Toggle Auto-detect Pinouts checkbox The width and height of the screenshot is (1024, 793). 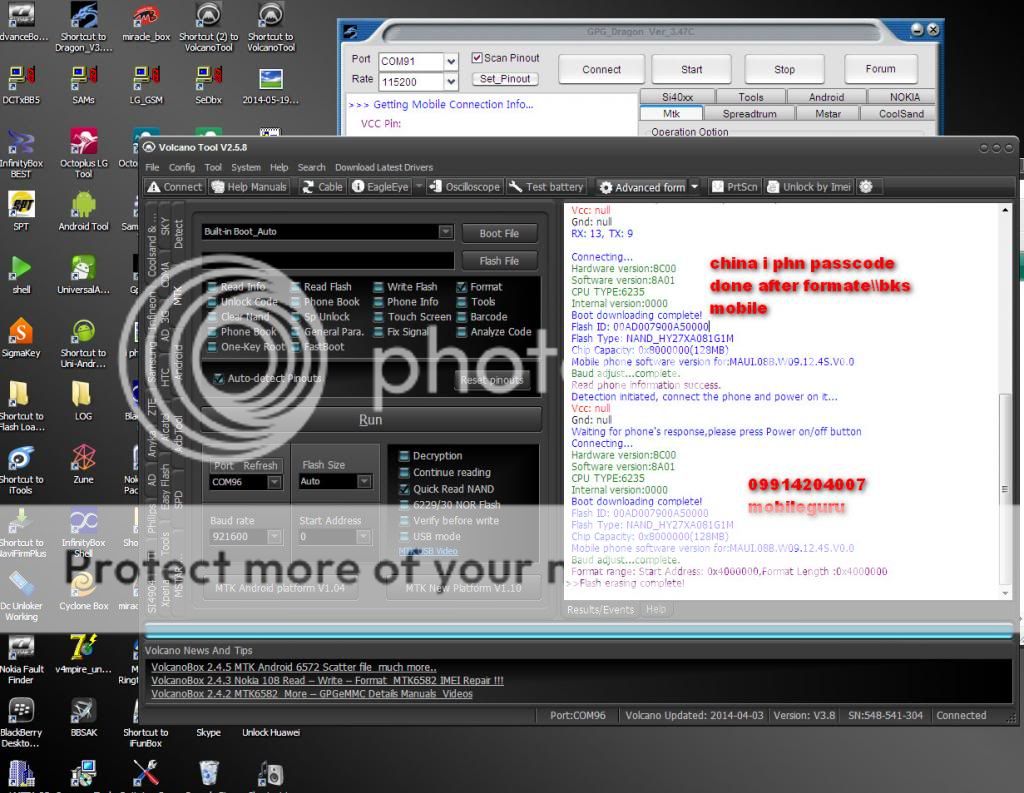point(219,378)
